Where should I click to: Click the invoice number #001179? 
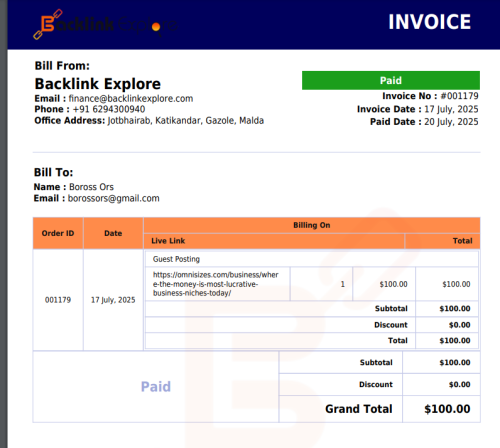point(459,96)
